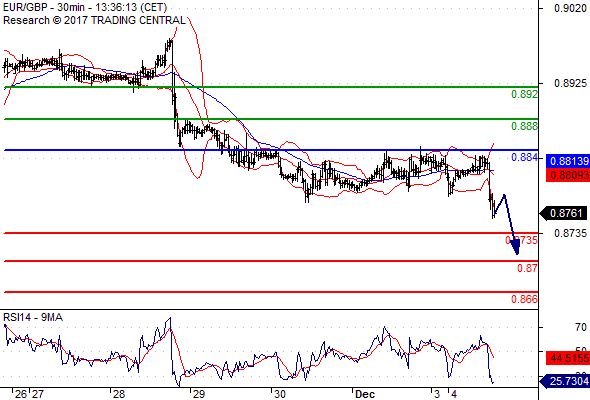The height and width of the screenshot is (400, 590).
Task: Click the 0.8735 axis value
Action: click(x=570, y=233)
